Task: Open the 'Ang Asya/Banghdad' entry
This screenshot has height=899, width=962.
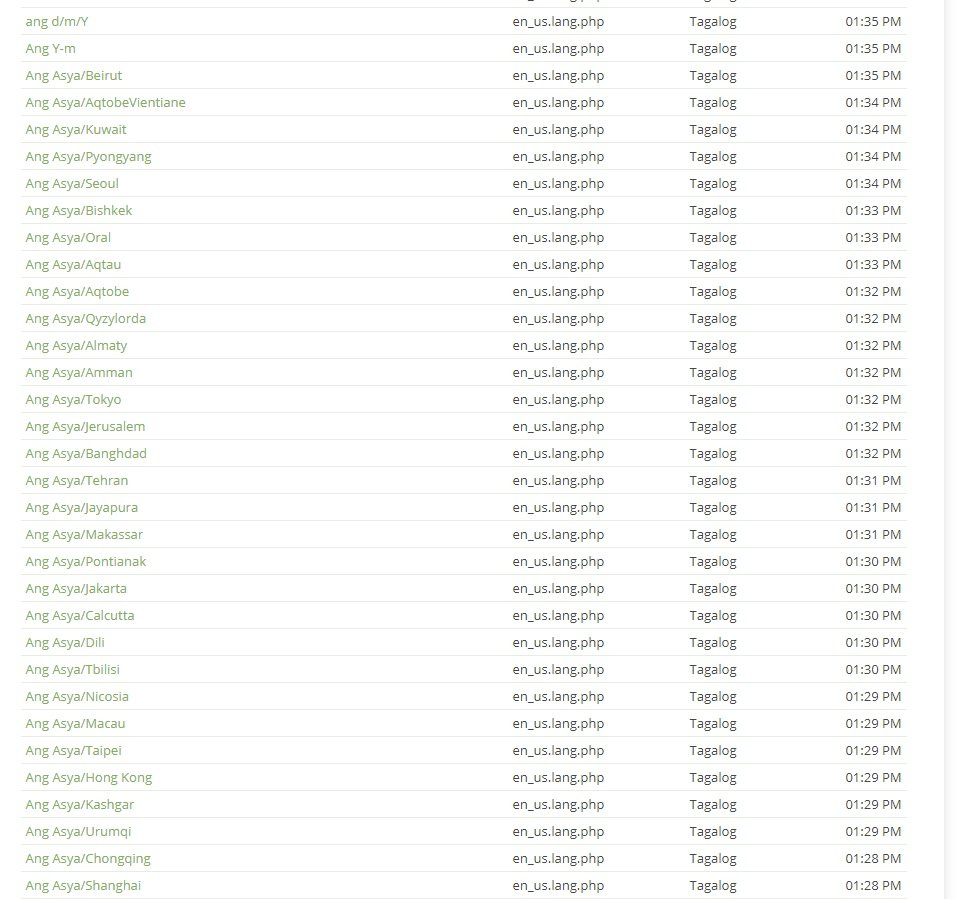Action: [86, 453]
